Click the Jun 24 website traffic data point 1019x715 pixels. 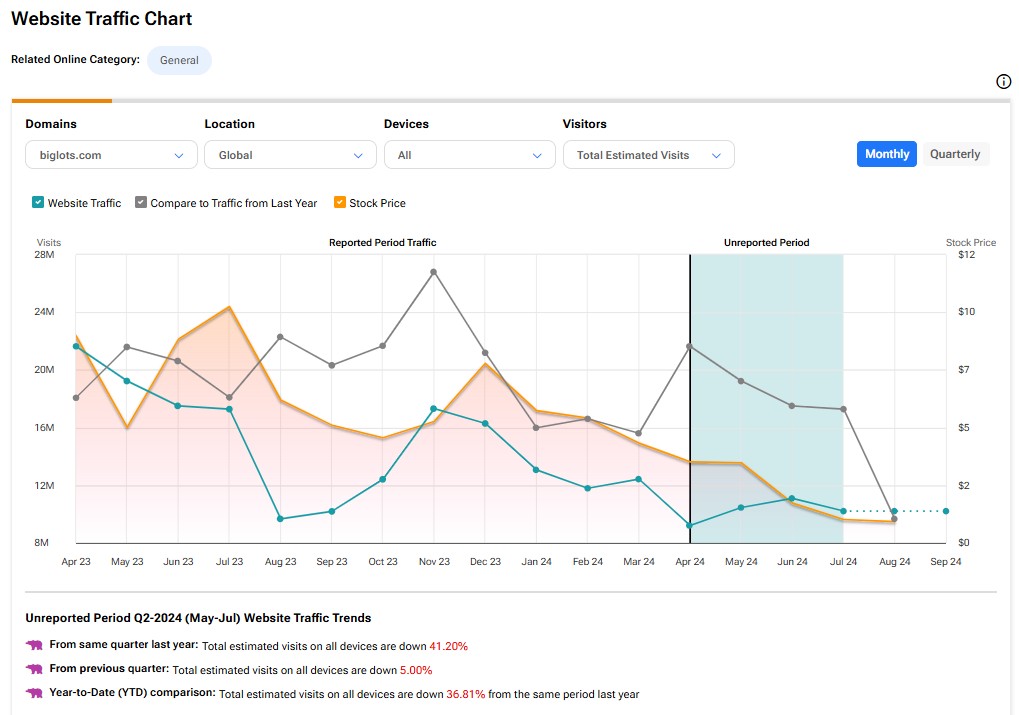point(792,498)
